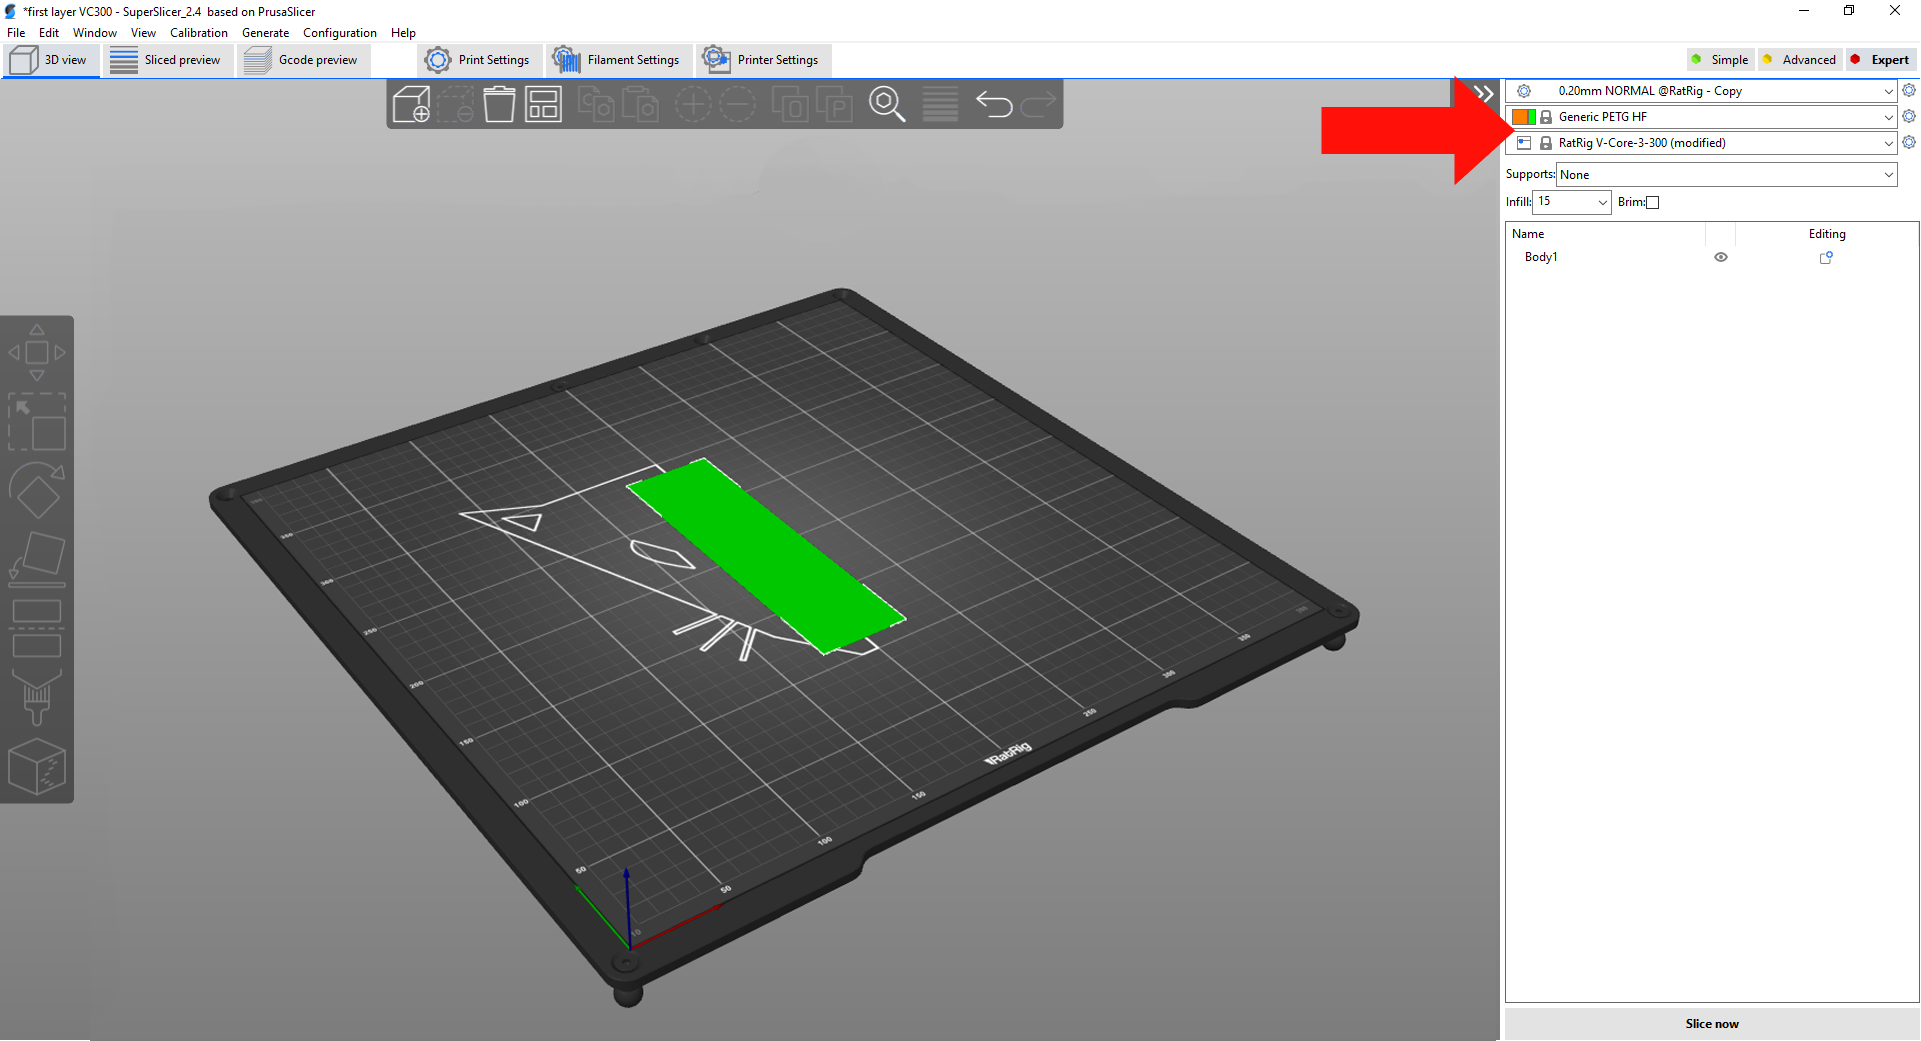Click gear icon beside print preset
This screenshot has height=1041, width=1921.
click(1908, 90)
